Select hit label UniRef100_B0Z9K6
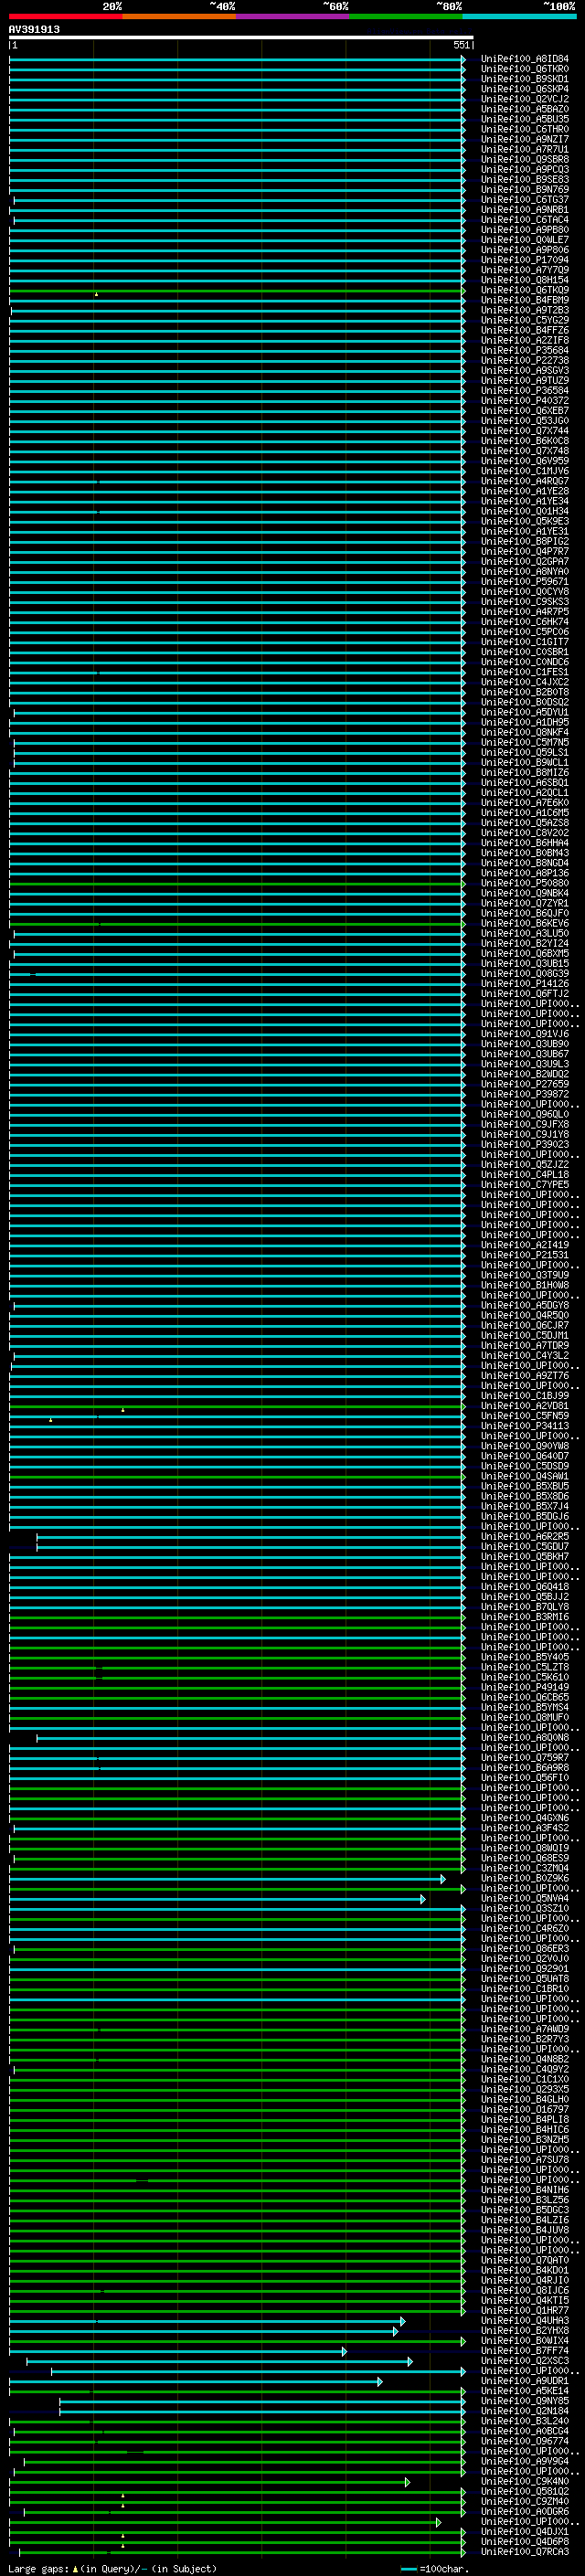Image resolution: width=585 pixels, height=2576 pixels. pos(524,1878)
